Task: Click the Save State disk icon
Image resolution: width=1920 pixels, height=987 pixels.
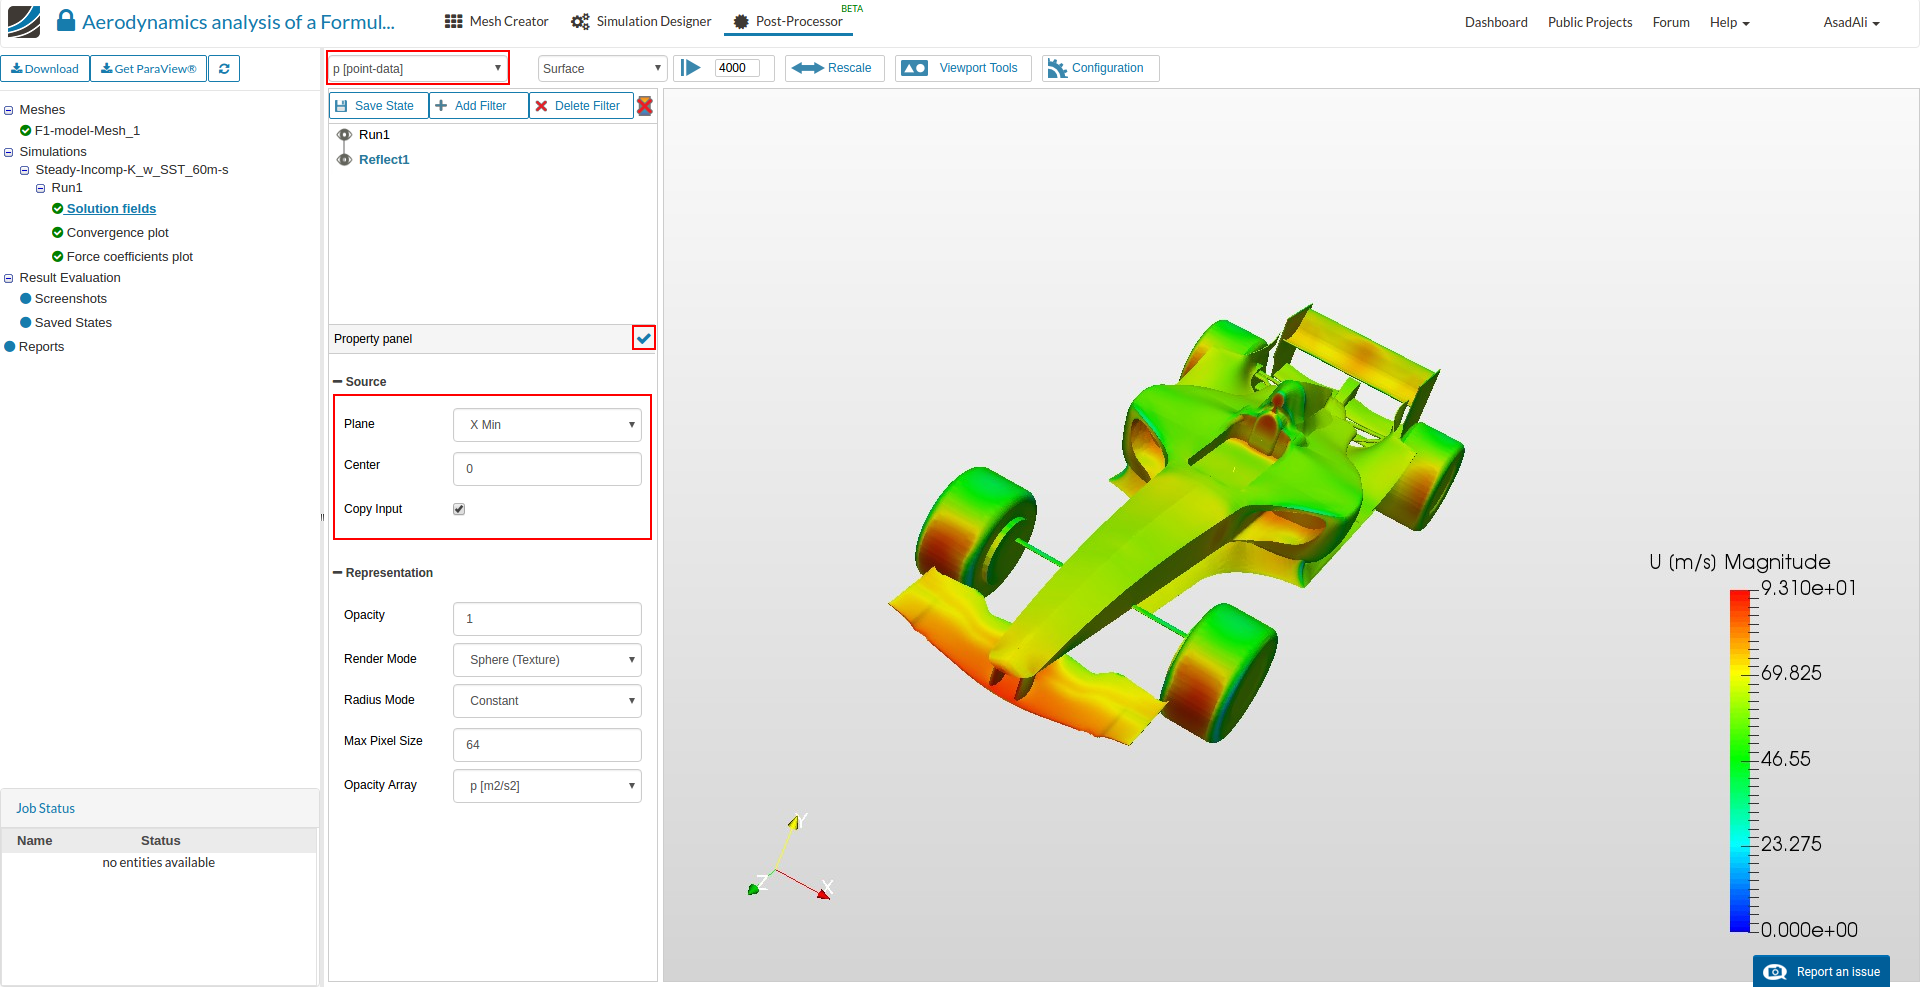Action: pyautogui.click(x=342, y=106)
